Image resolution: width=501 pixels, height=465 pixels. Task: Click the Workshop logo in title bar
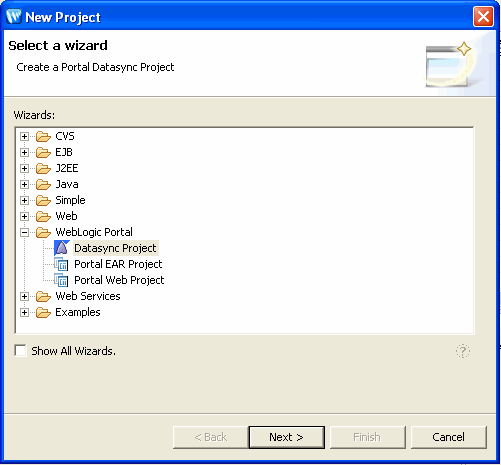pos(14,16)
